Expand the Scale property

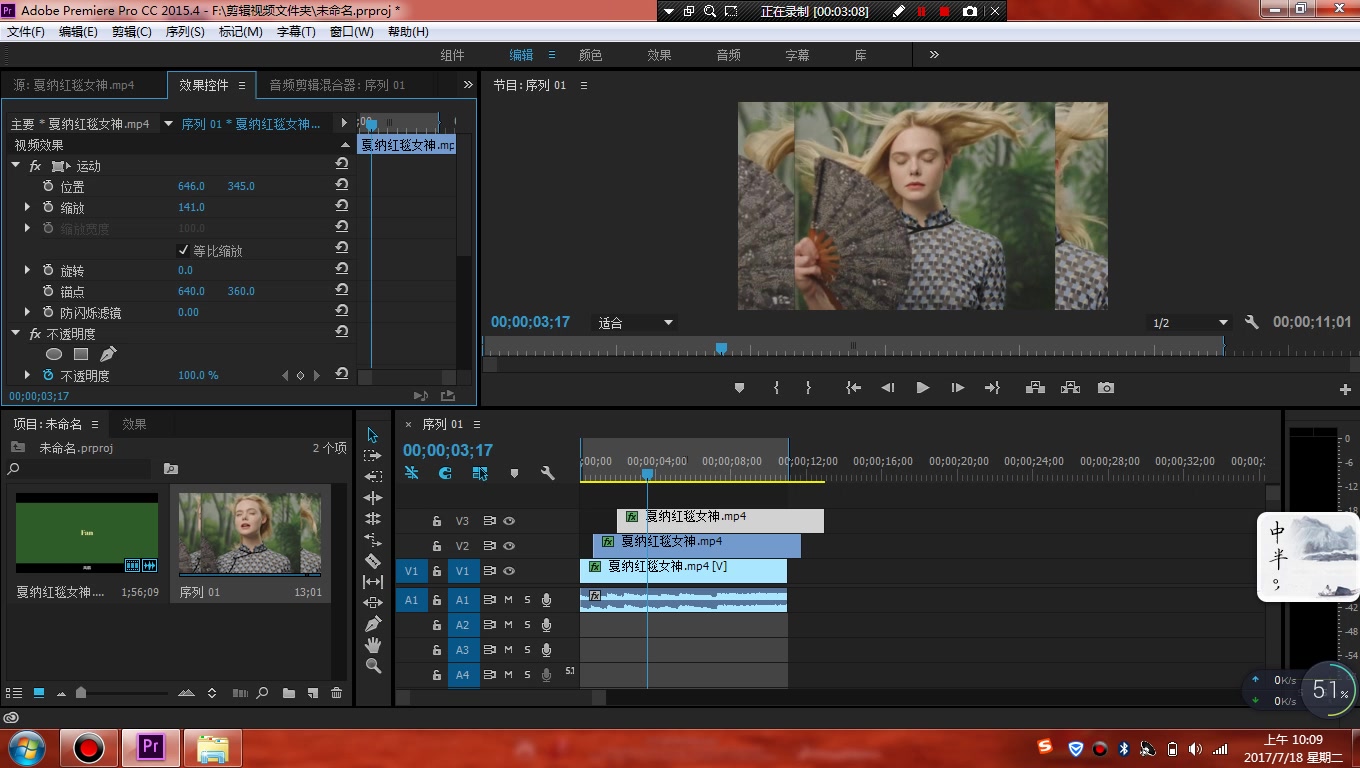pos(27,207)
